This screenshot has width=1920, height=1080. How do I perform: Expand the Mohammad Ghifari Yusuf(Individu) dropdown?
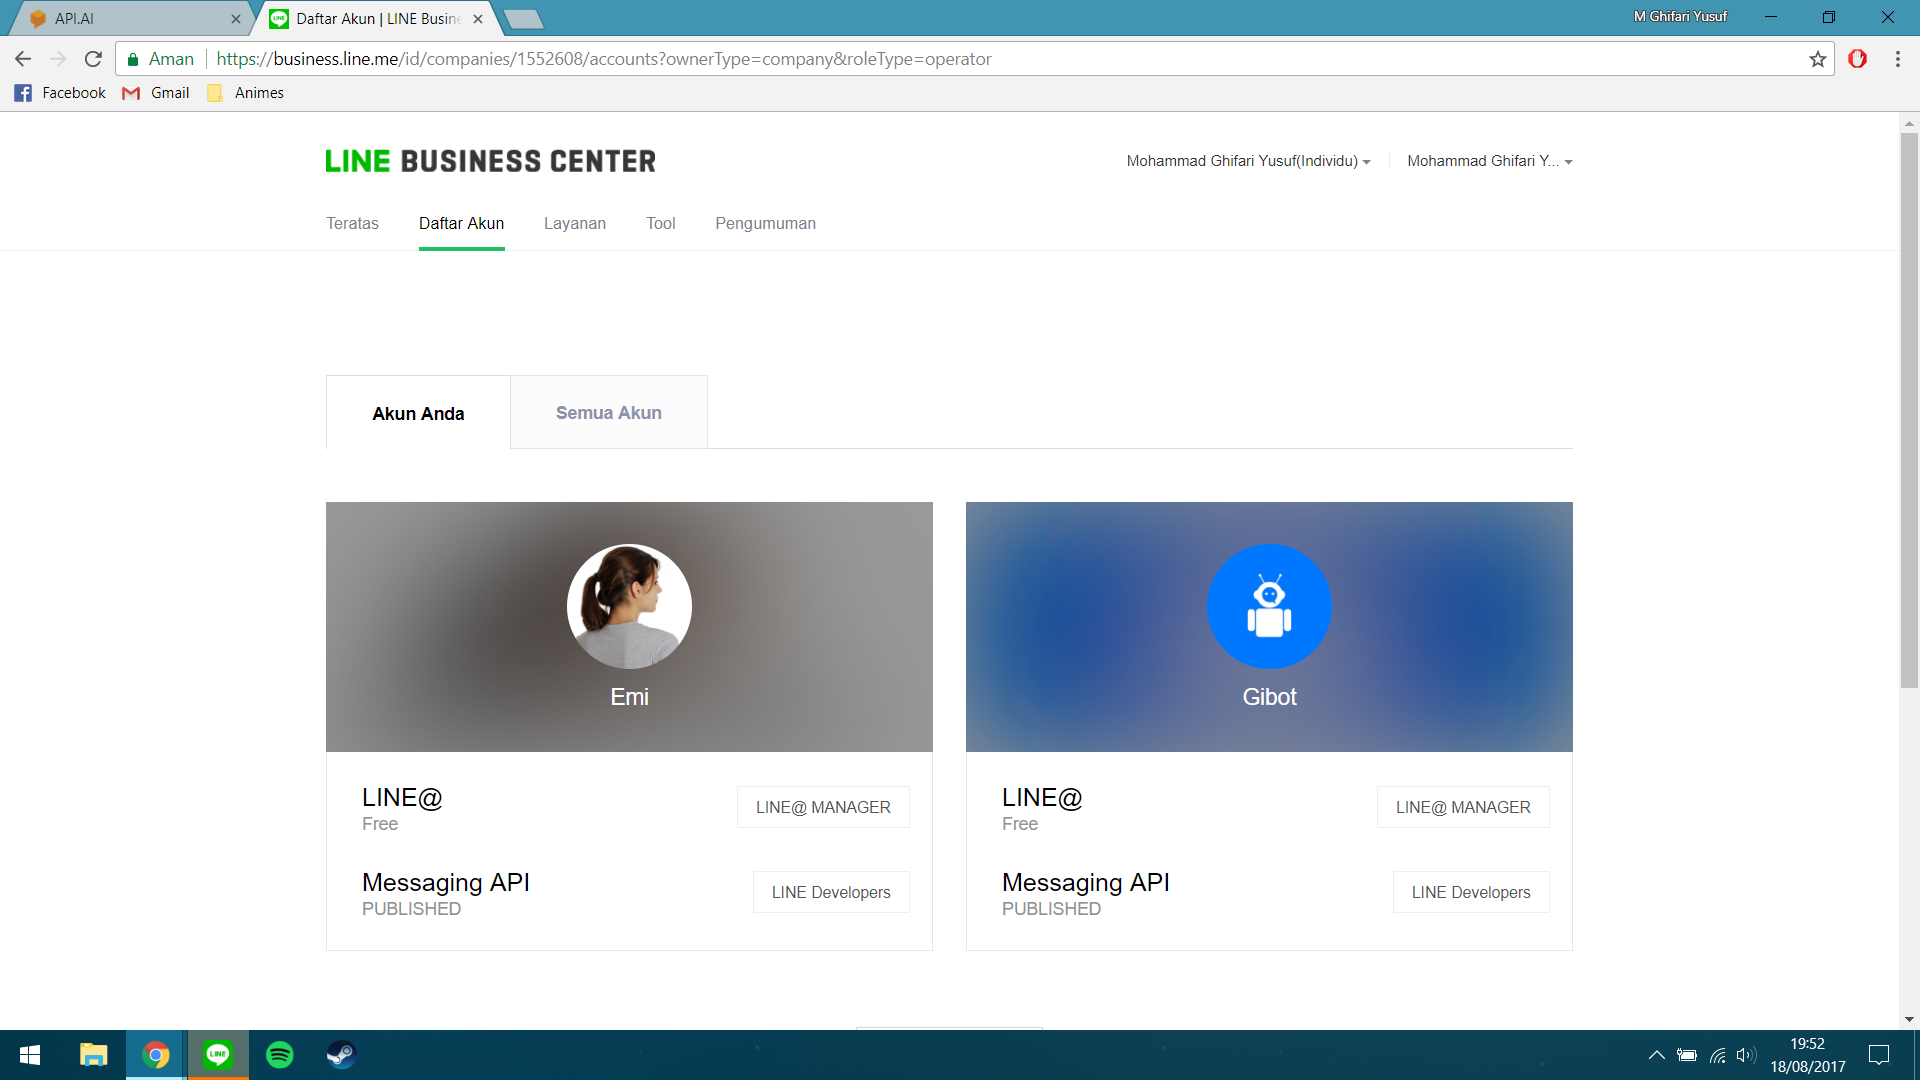click(x=1247, y=161)
